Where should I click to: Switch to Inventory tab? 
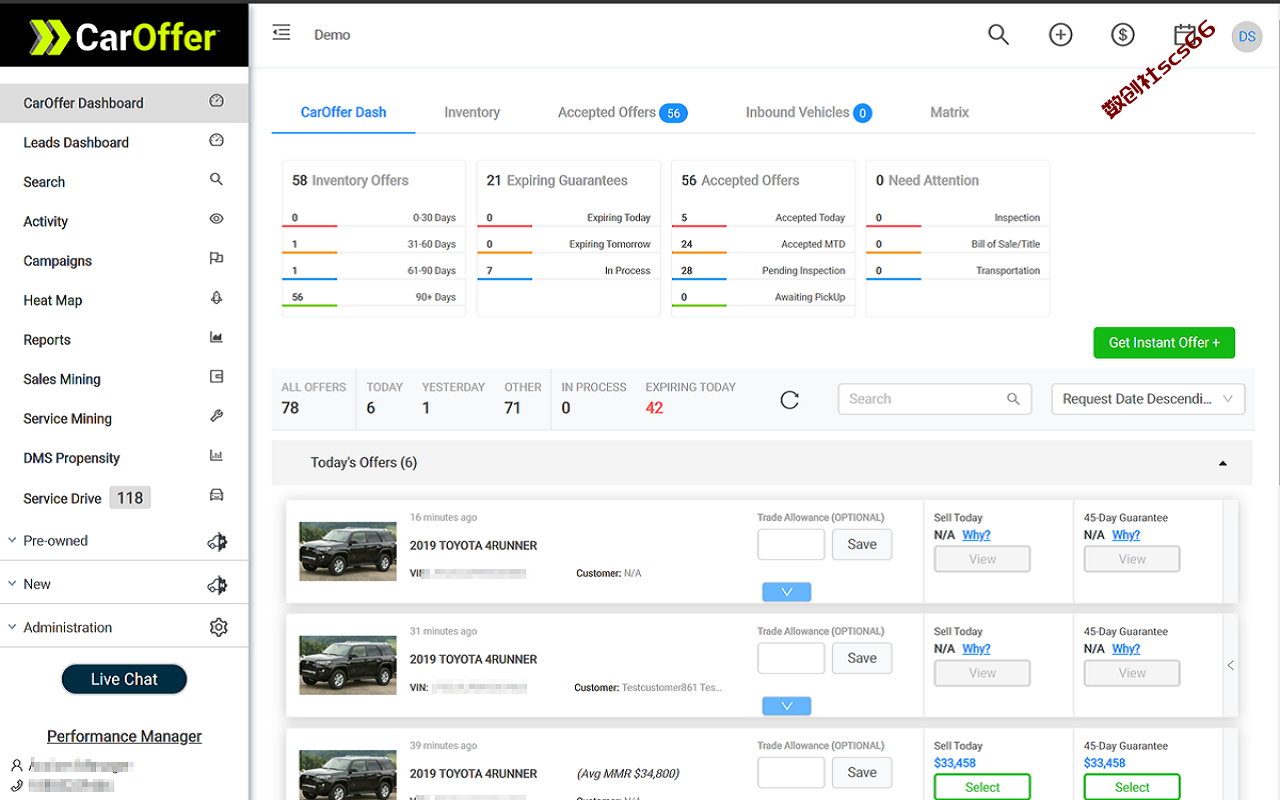click(472, 112)
